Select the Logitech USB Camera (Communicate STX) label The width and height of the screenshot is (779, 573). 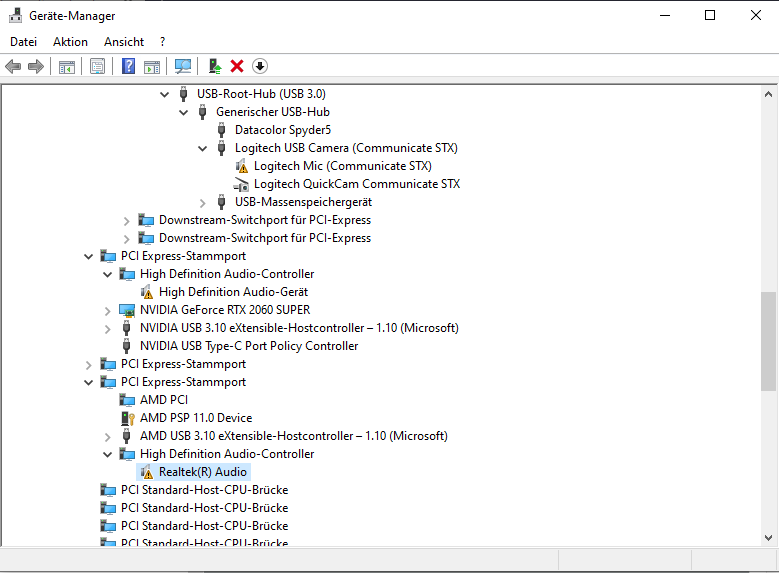point(346,148)
